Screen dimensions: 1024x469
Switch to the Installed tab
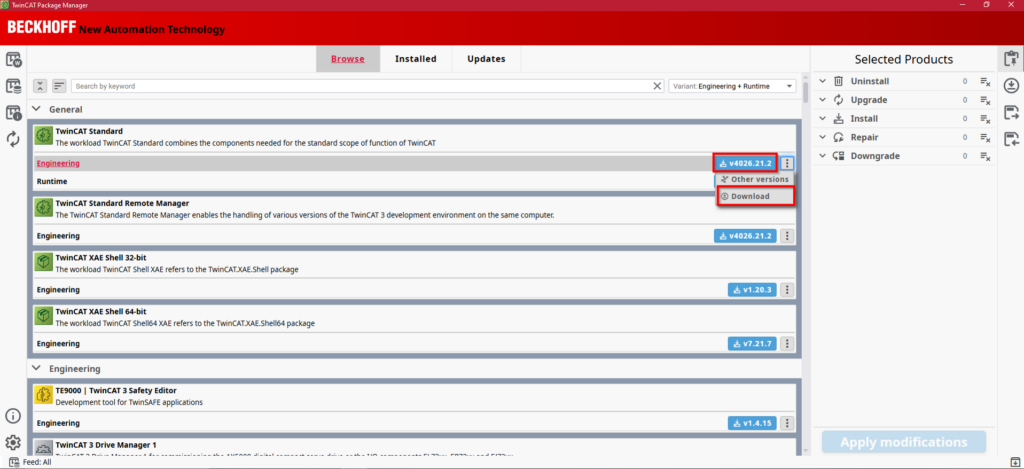(x=415, y=59)
